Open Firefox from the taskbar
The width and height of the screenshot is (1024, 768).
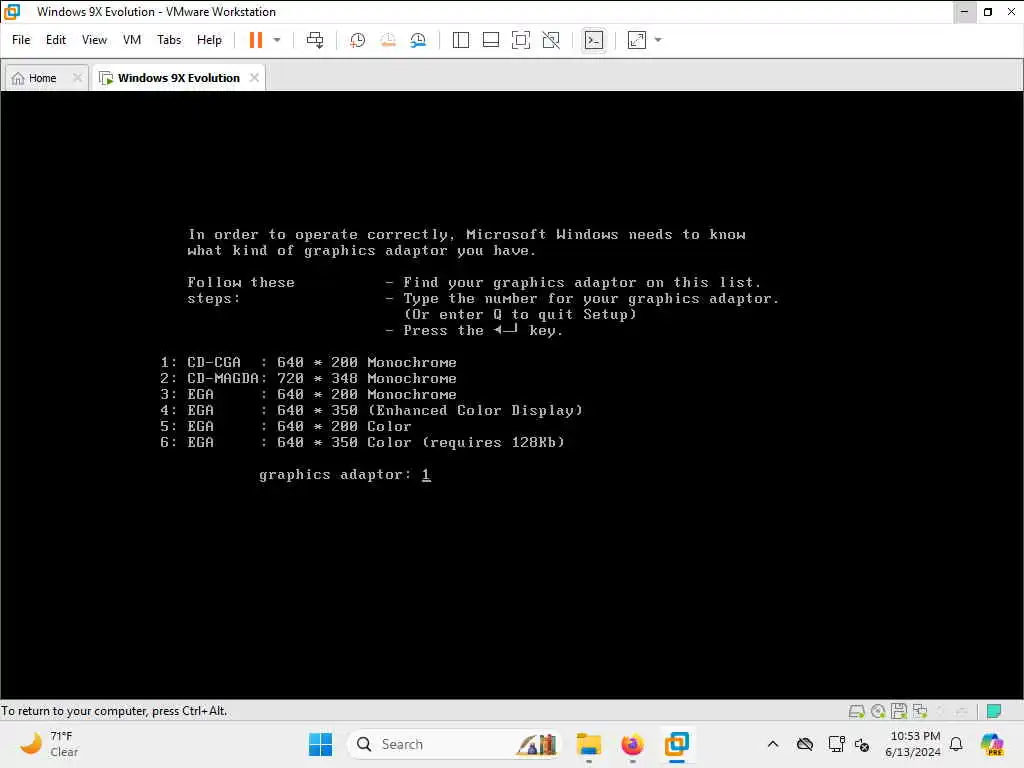632,744
